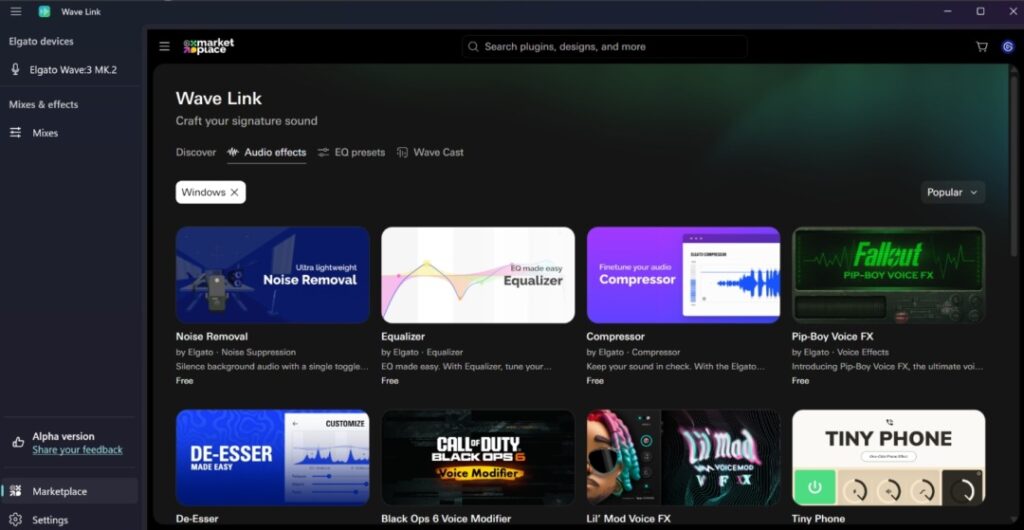Click 'by Elgato · Compressor' text

(x=633, y=352)
